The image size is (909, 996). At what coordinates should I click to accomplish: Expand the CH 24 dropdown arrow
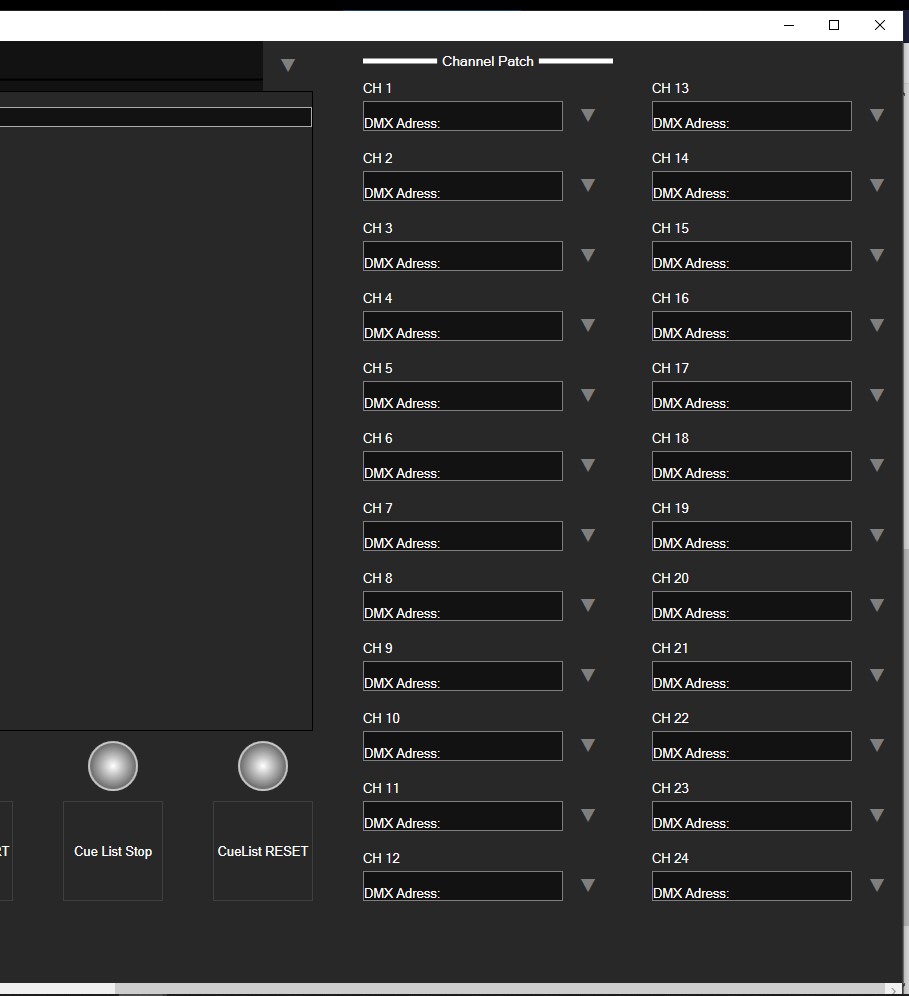click(877, 886)
